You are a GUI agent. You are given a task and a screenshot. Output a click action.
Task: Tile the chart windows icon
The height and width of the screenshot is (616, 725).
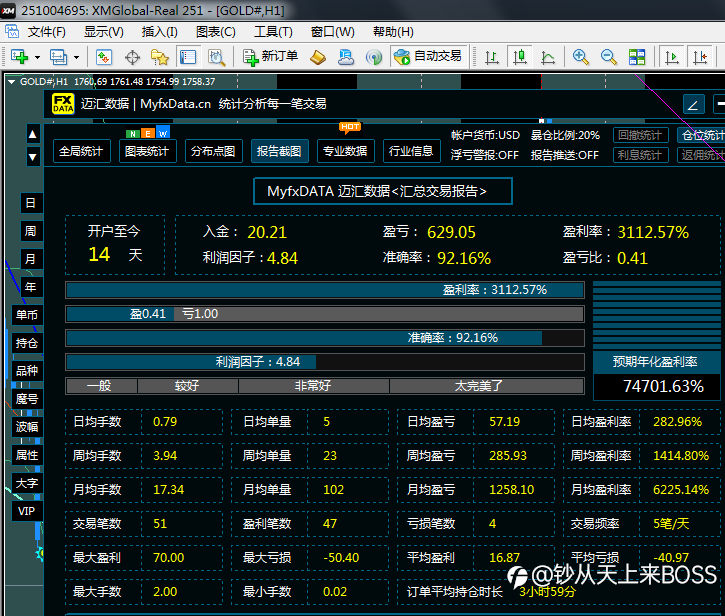(x=637, y=57)
